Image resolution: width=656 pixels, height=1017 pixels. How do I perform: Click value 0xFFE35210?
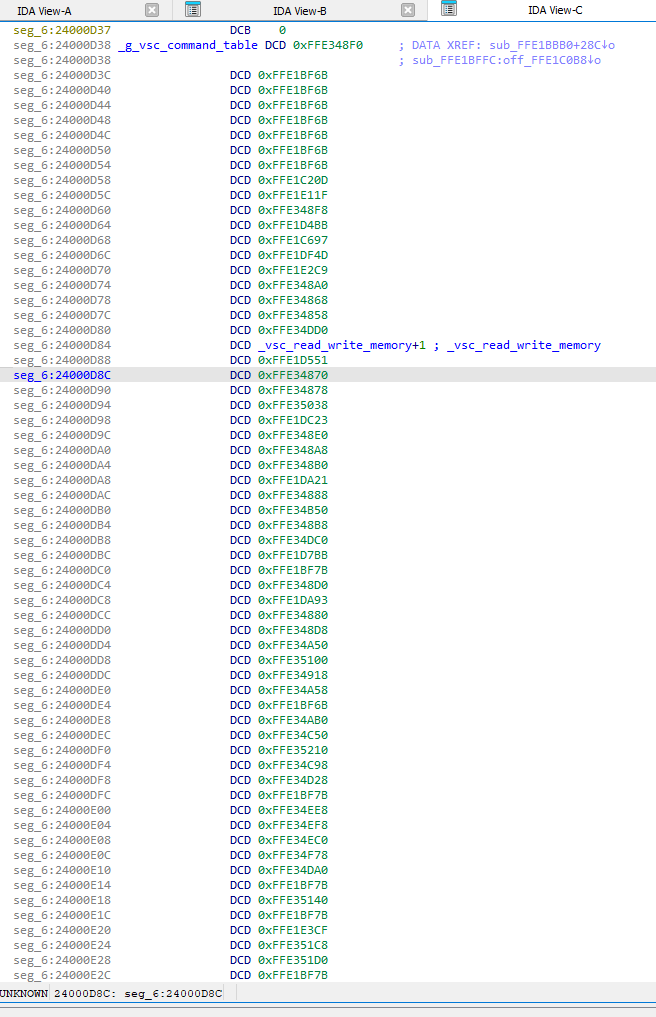pos(293,750)
